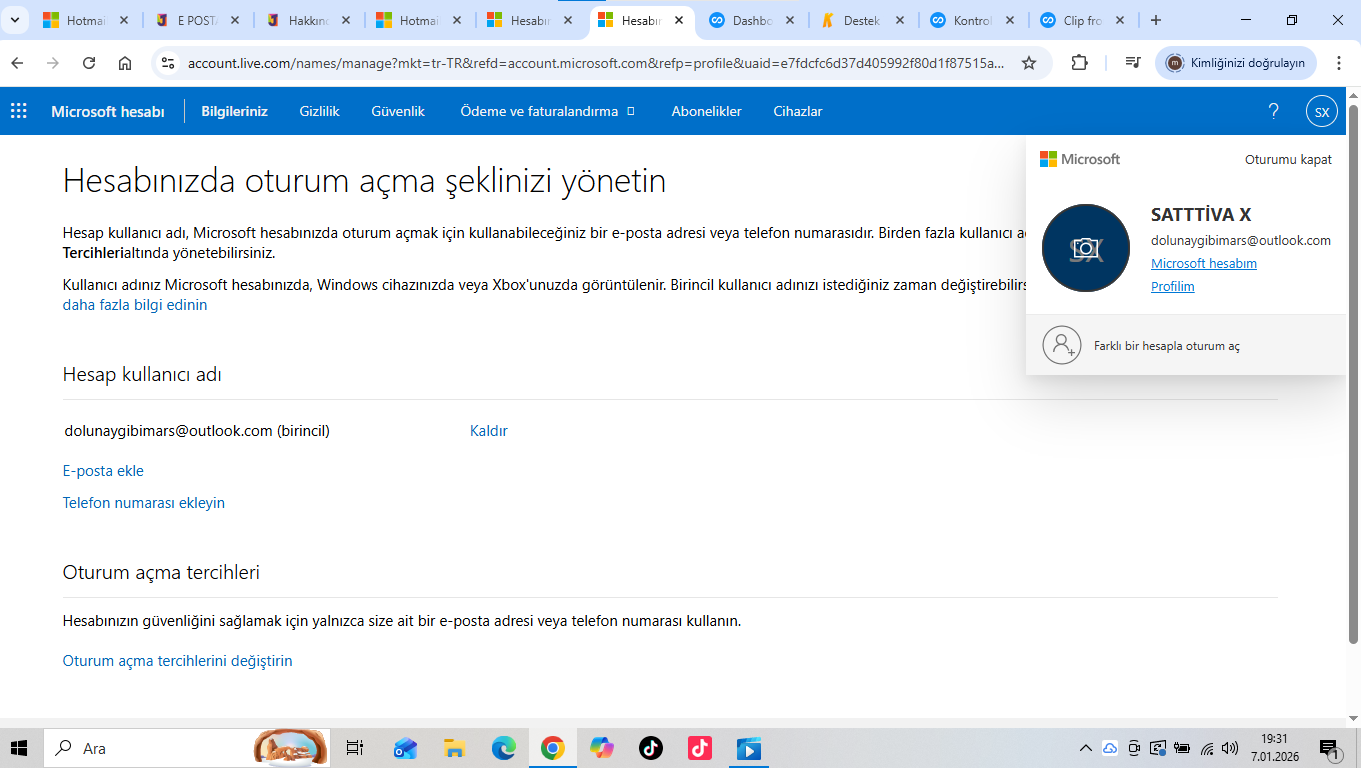Open the Microsoft hesabım link
1361x768 pixels.
click(x=1204, y=263)
